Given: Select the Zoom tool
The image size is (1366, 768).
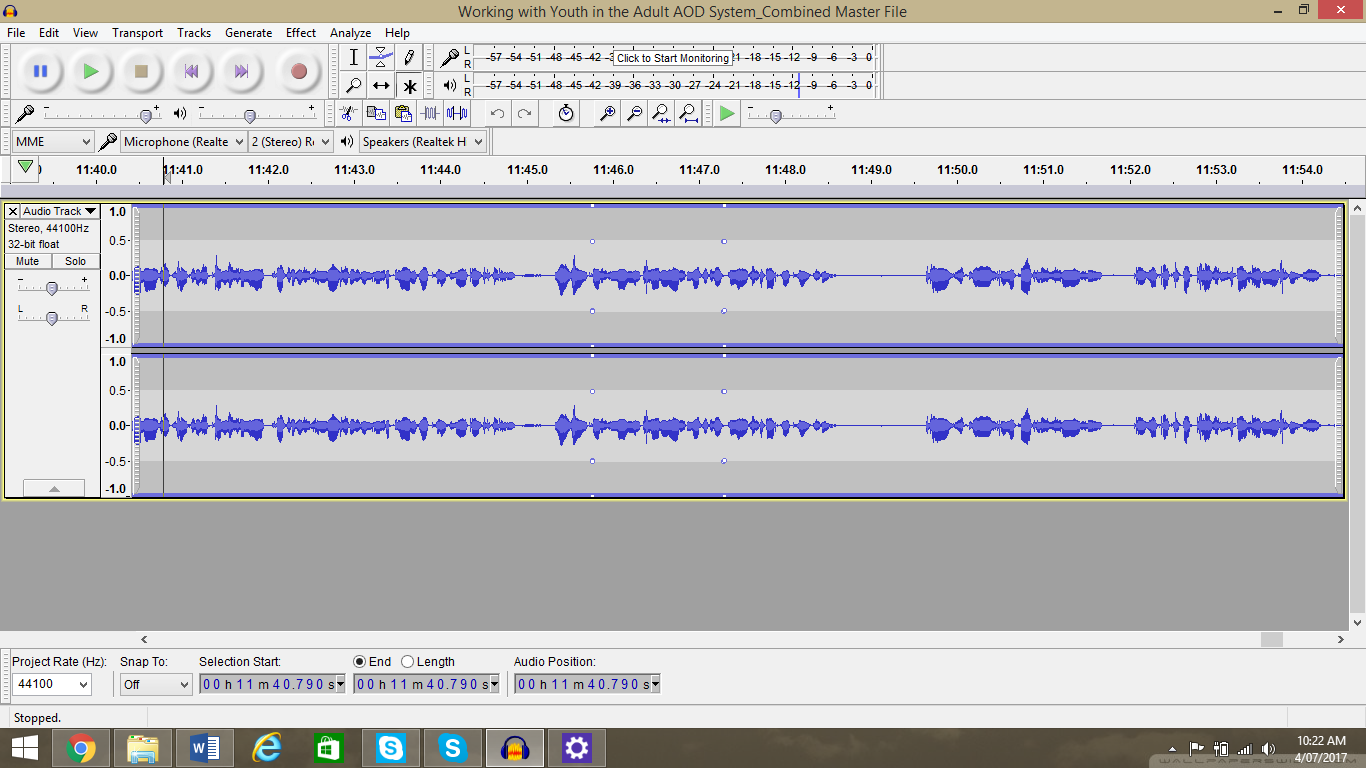Looking at the screenshot, I should point(353,85).
